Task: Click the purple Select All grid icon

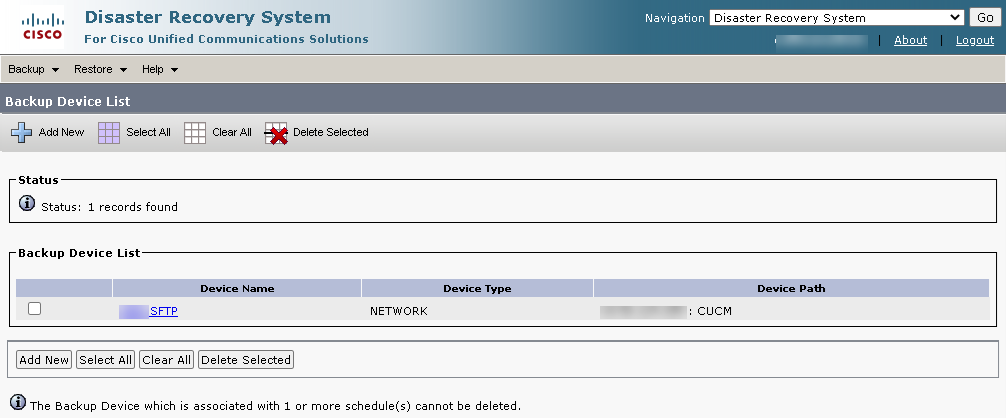Action: pyautogui.click(x=108, y=133)
